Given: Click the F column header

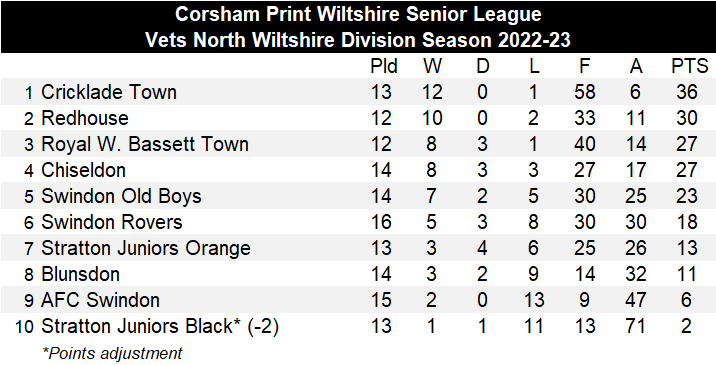Looking at the screenshot, I should coord(584,67).
